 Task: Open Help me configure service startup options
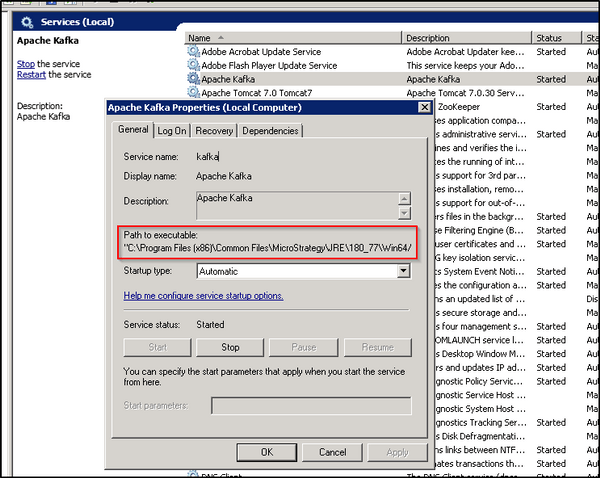(x=203, y=296)
